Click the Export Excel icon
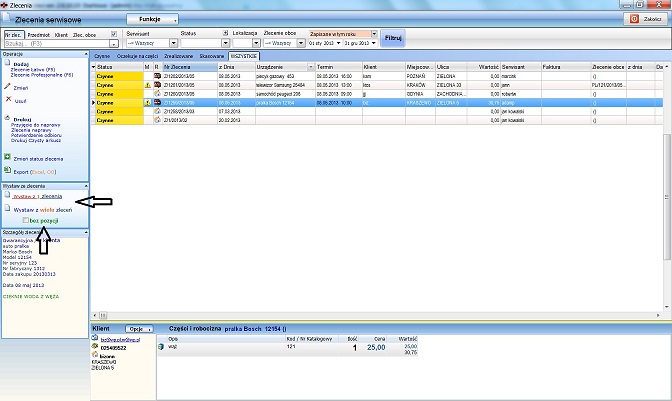 [7, 171]
